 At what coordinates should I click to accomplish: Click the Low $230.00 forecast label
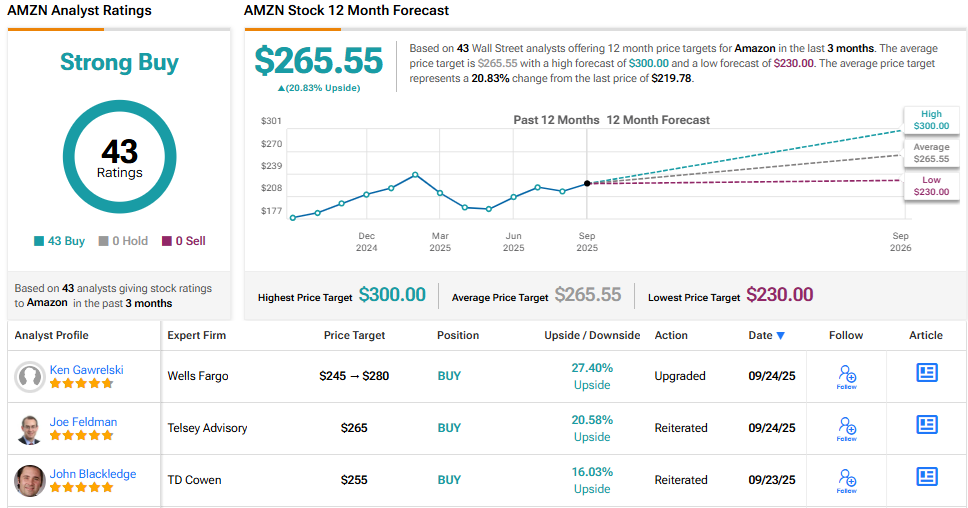931,186
